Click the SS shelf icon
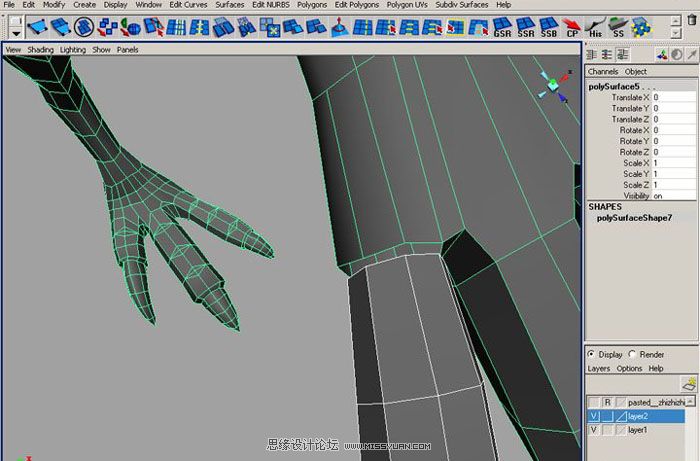Image resolution: width=700 pixels, height=461 pixels. tap(620, 26)
